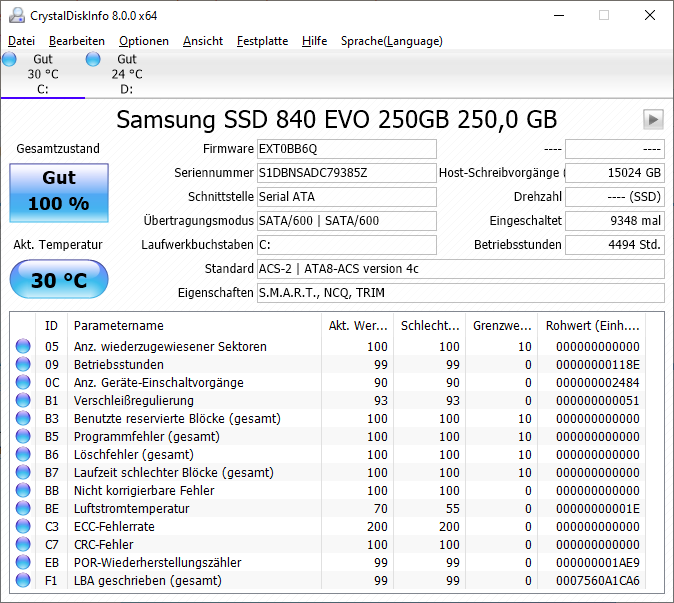Click the disk title Samsung SSD 840 EVO
Image resolution: width=674 pixels, height=603 pixels.
(x=337, y=119)
